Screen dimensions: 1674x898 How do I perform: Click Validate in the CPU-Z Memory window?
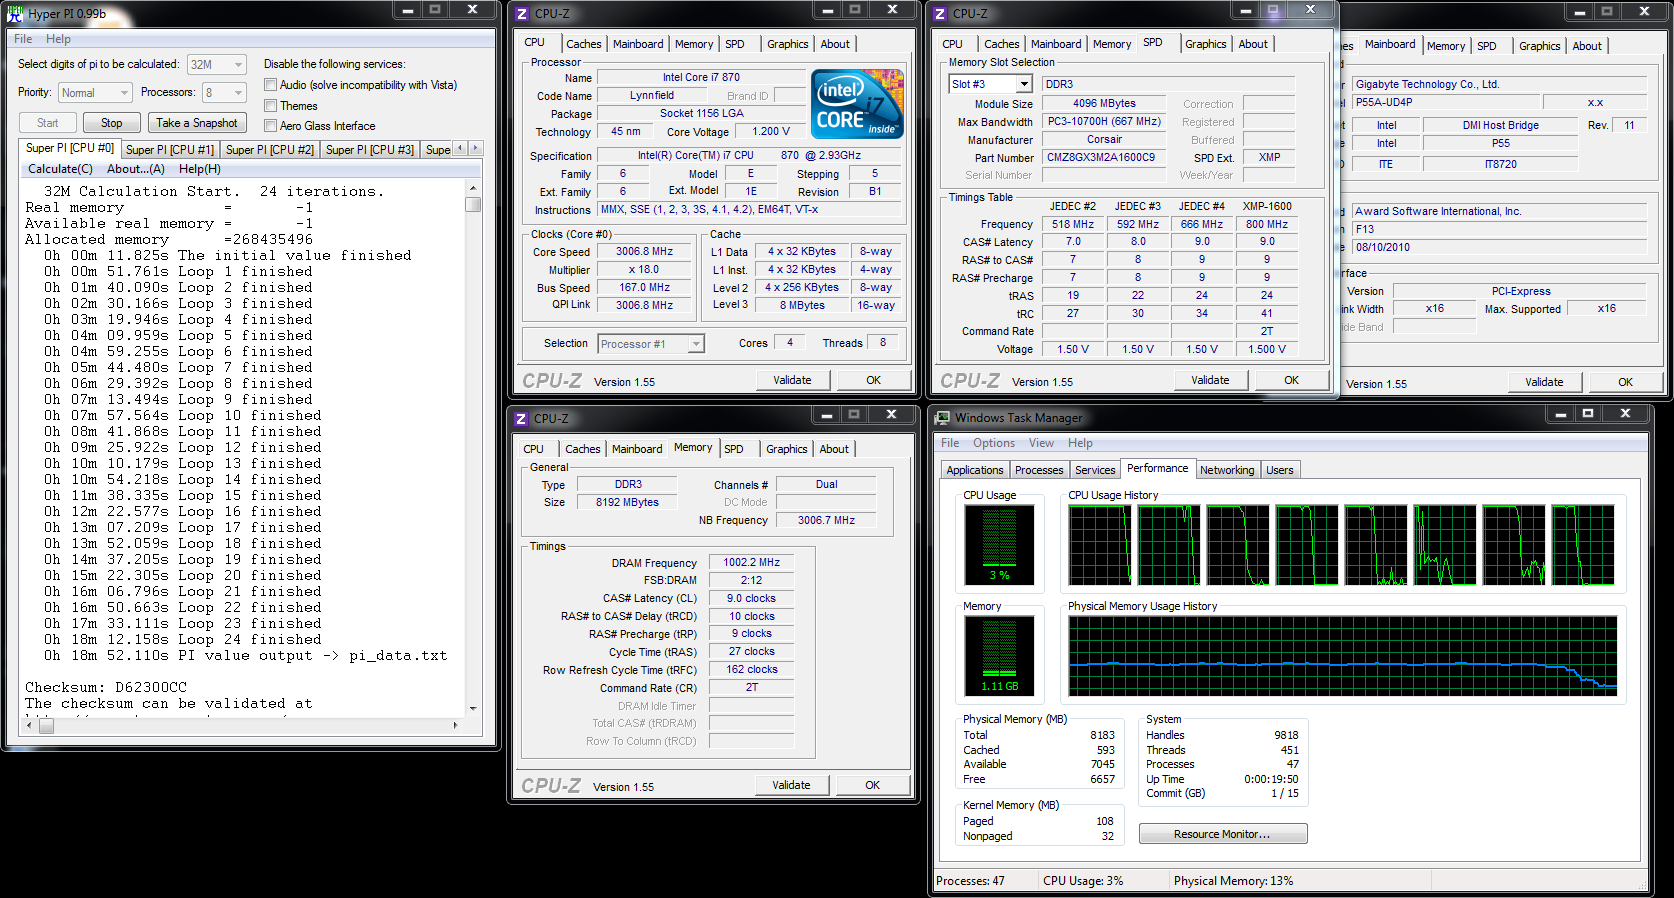pos(791,785)
